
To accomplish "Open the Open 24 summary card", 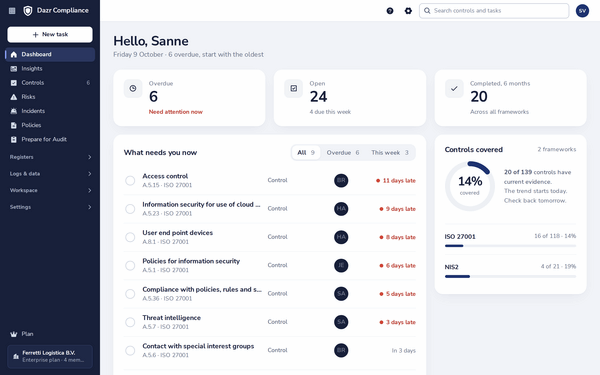I will [x=350, y=98].
